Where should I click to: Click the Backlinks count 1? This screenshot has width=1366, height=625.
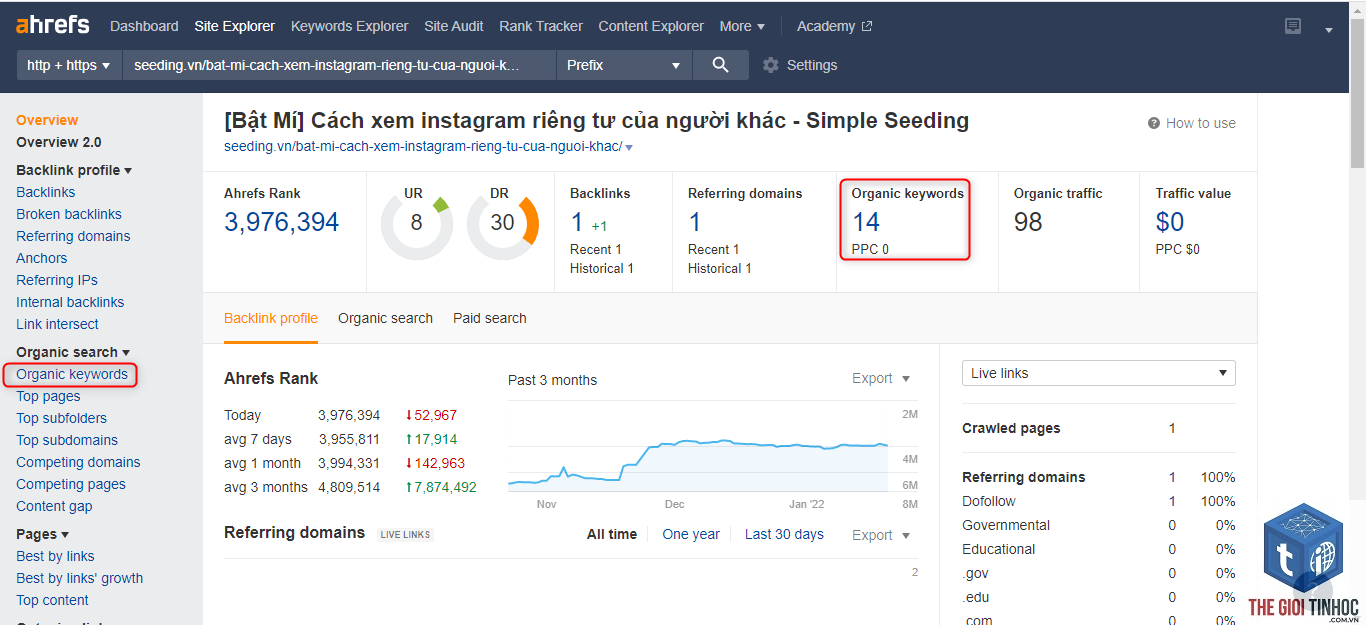pyautogui.click(x=577, y=222)
